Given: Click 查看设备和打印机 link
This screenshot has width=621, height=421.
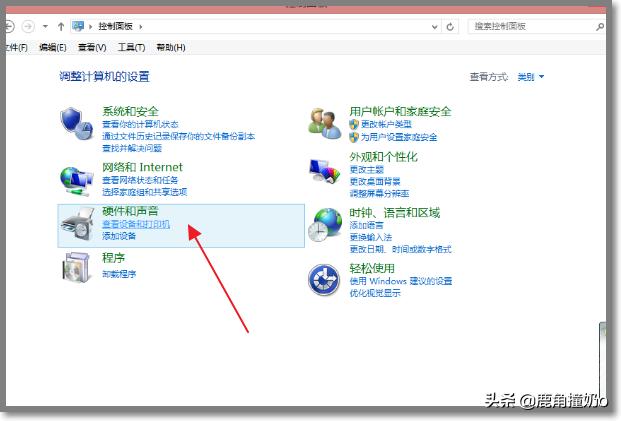Looking at the screenshot, I should coord(136,224).
